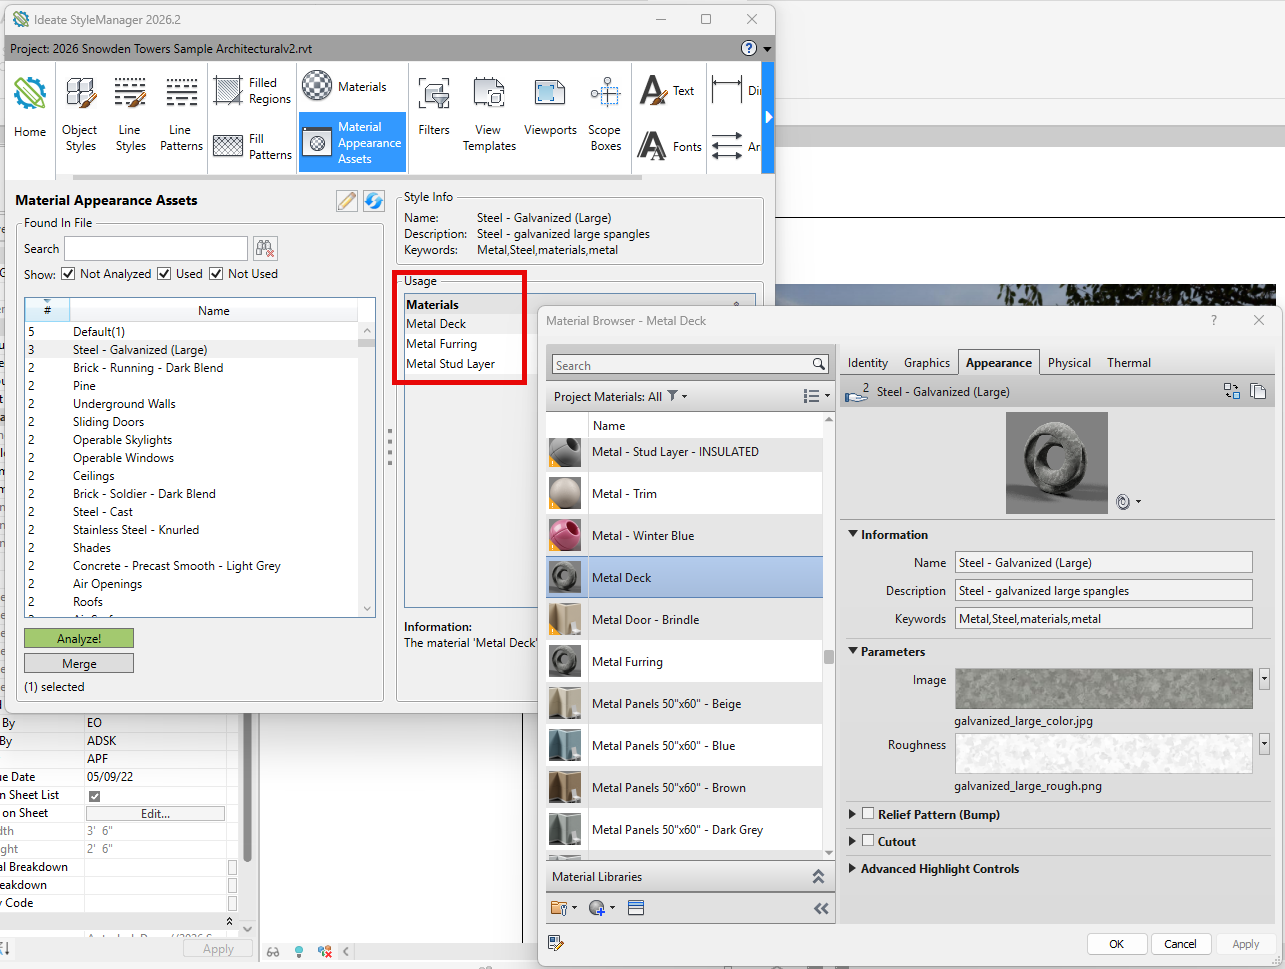Click the galvanized_large_rough.png roughness swatch

click(1104, 753)
